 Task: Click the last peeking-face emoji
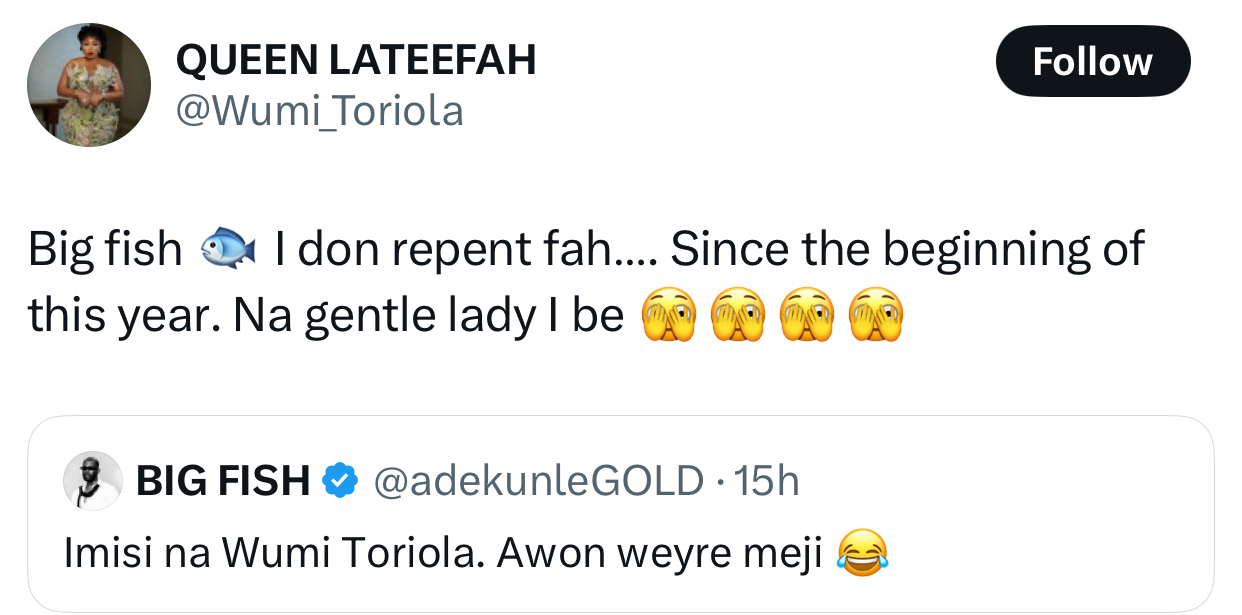coord(875,317)
